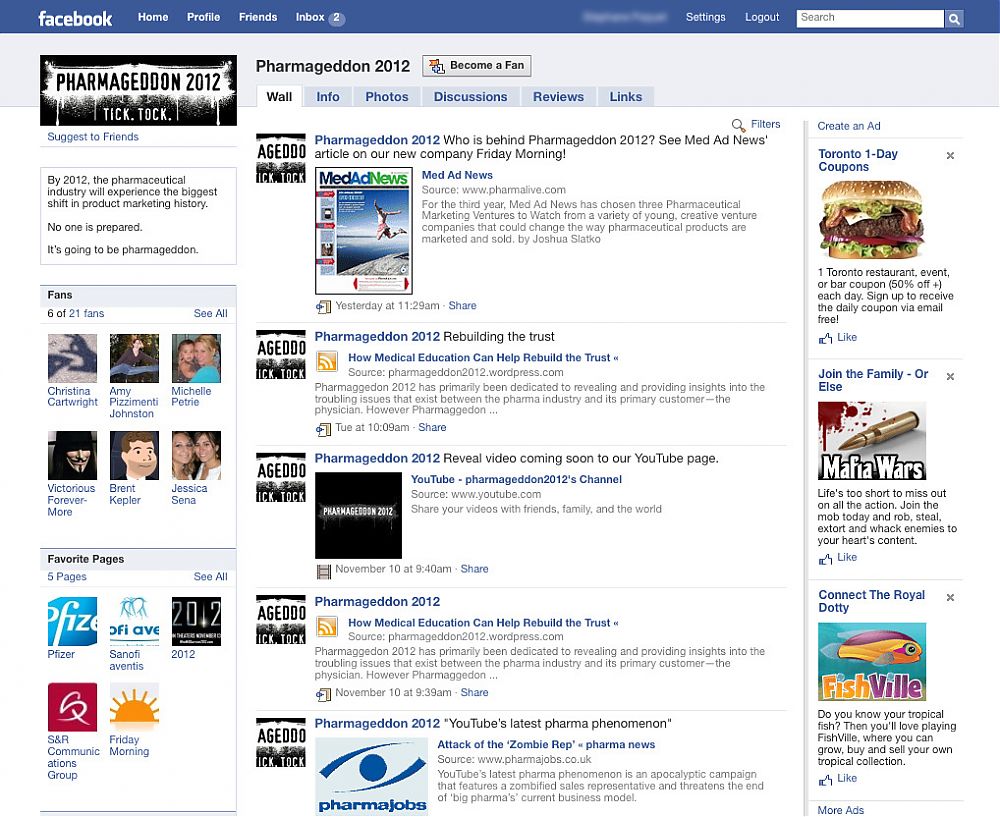Click the search magnifier icon in the header
The width and height of the screenshot is (1000, 817).
(x=954, y=18)
